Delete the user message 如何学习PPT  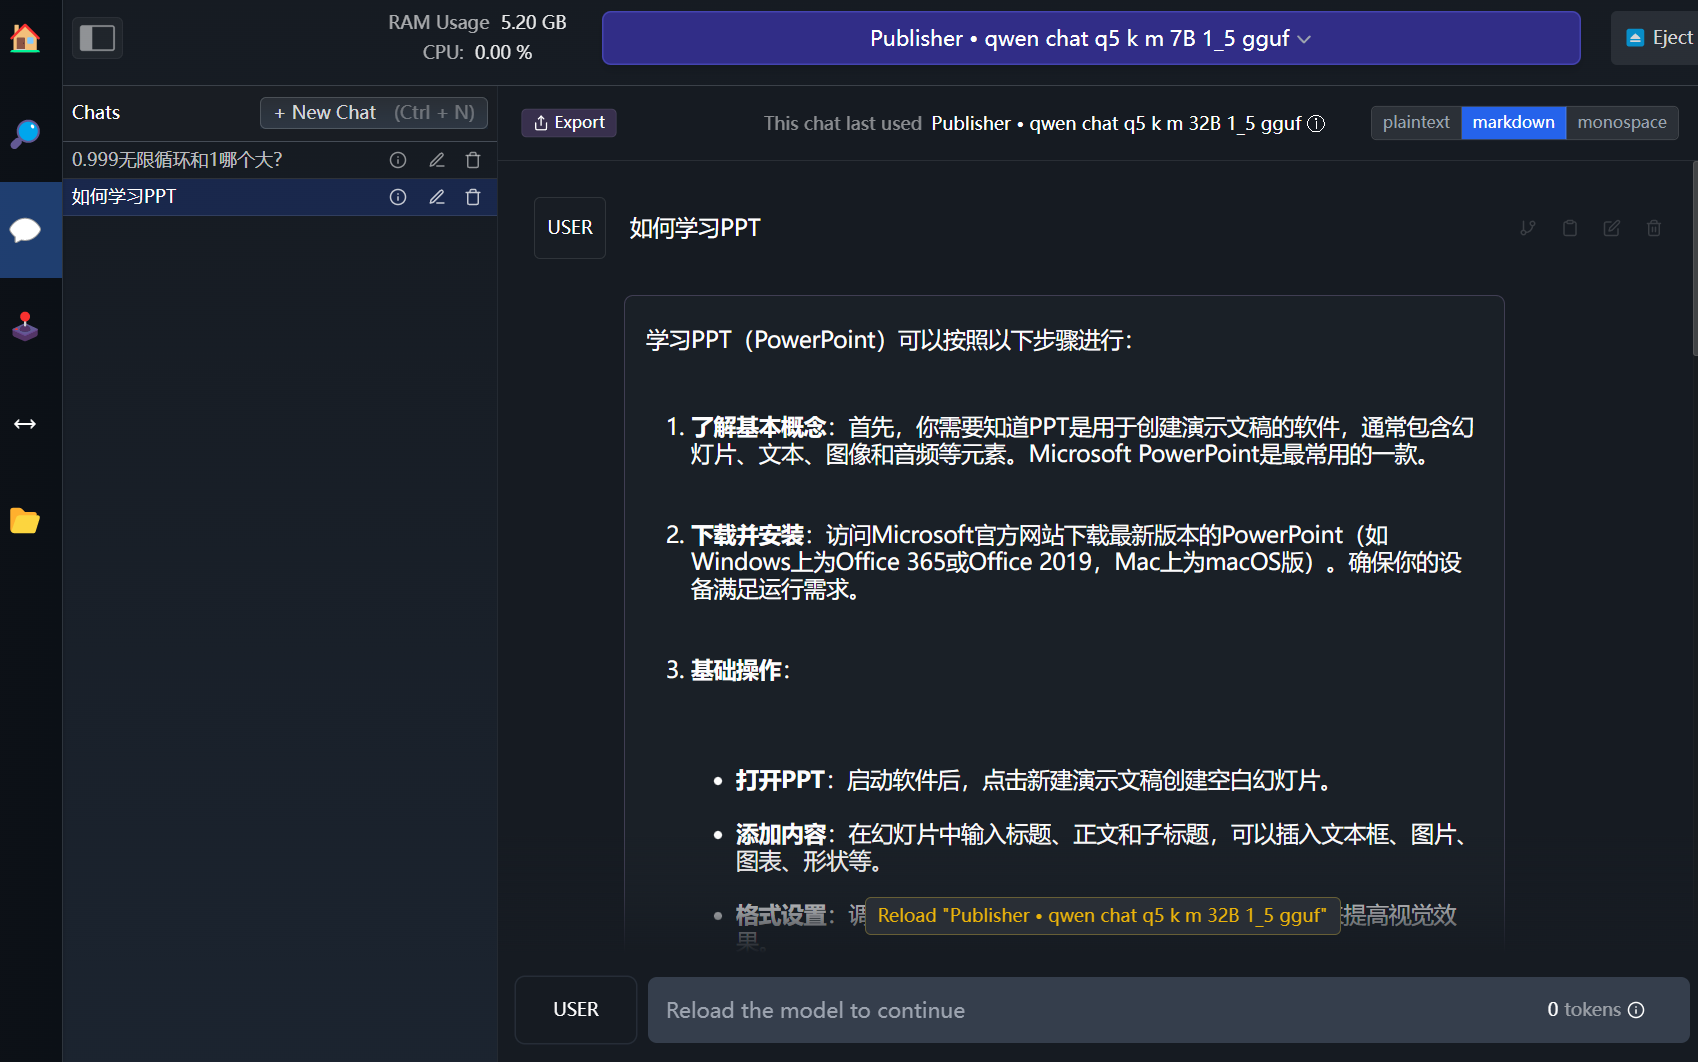[1654, 228]
